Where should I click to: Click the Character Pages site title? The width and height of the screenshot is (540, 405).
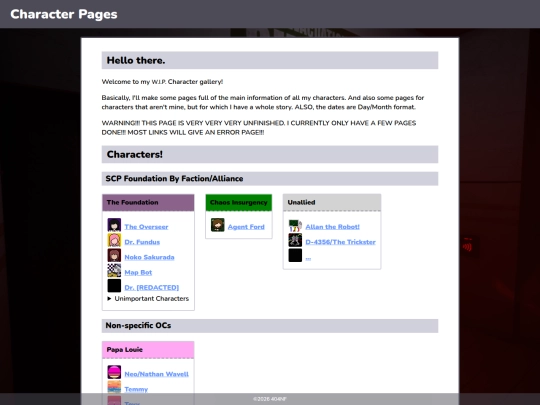(x=64, y=14)
